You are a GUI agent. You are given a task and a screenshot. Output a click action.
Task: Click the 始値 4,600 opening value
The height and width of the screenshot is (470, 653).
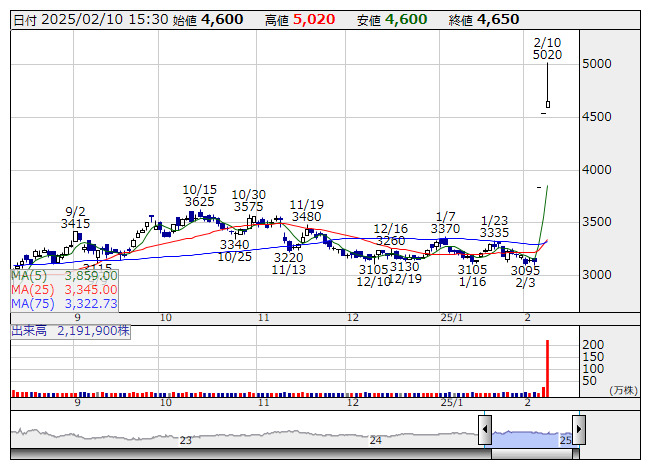point(221,19)
